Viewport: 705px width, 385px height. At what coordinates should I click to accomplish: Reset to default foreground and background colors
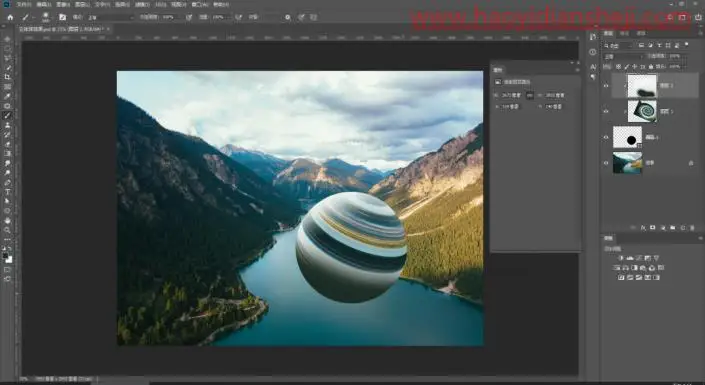click(x=5, y=248)
